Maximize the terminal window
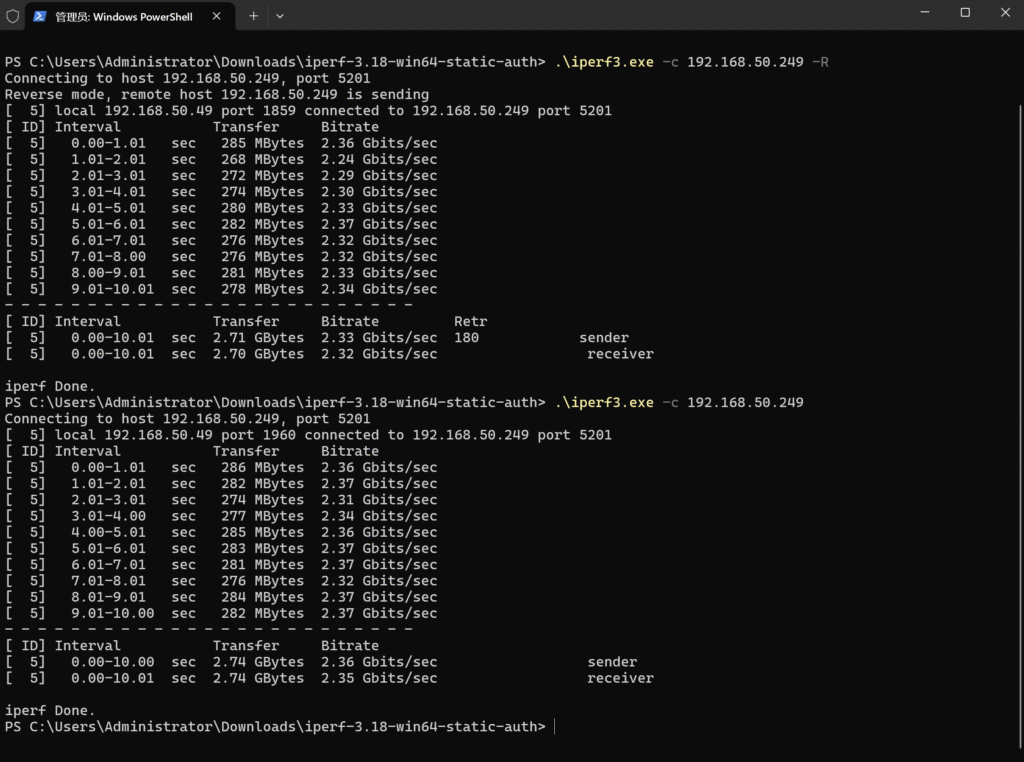 click(x=965, y=13)
